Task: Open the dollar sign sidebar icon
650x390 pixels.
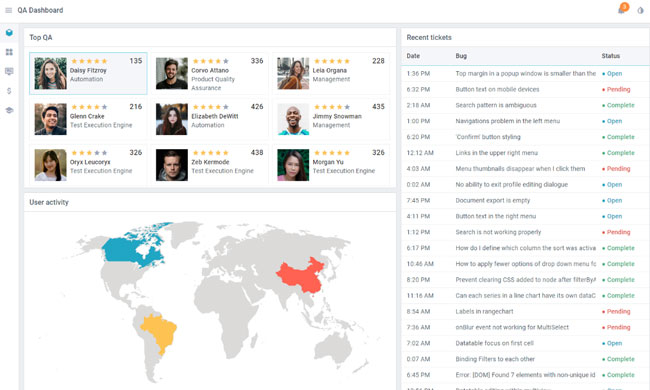Action: point(9,91)
